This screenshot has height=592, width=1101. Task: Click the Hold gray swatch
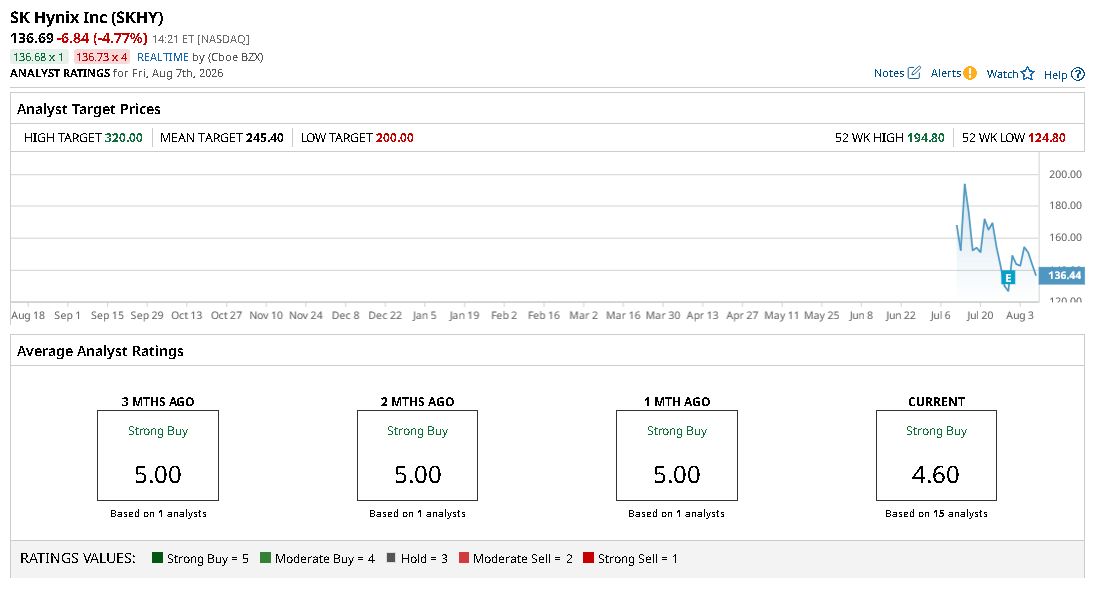click(x=391, y=558)
